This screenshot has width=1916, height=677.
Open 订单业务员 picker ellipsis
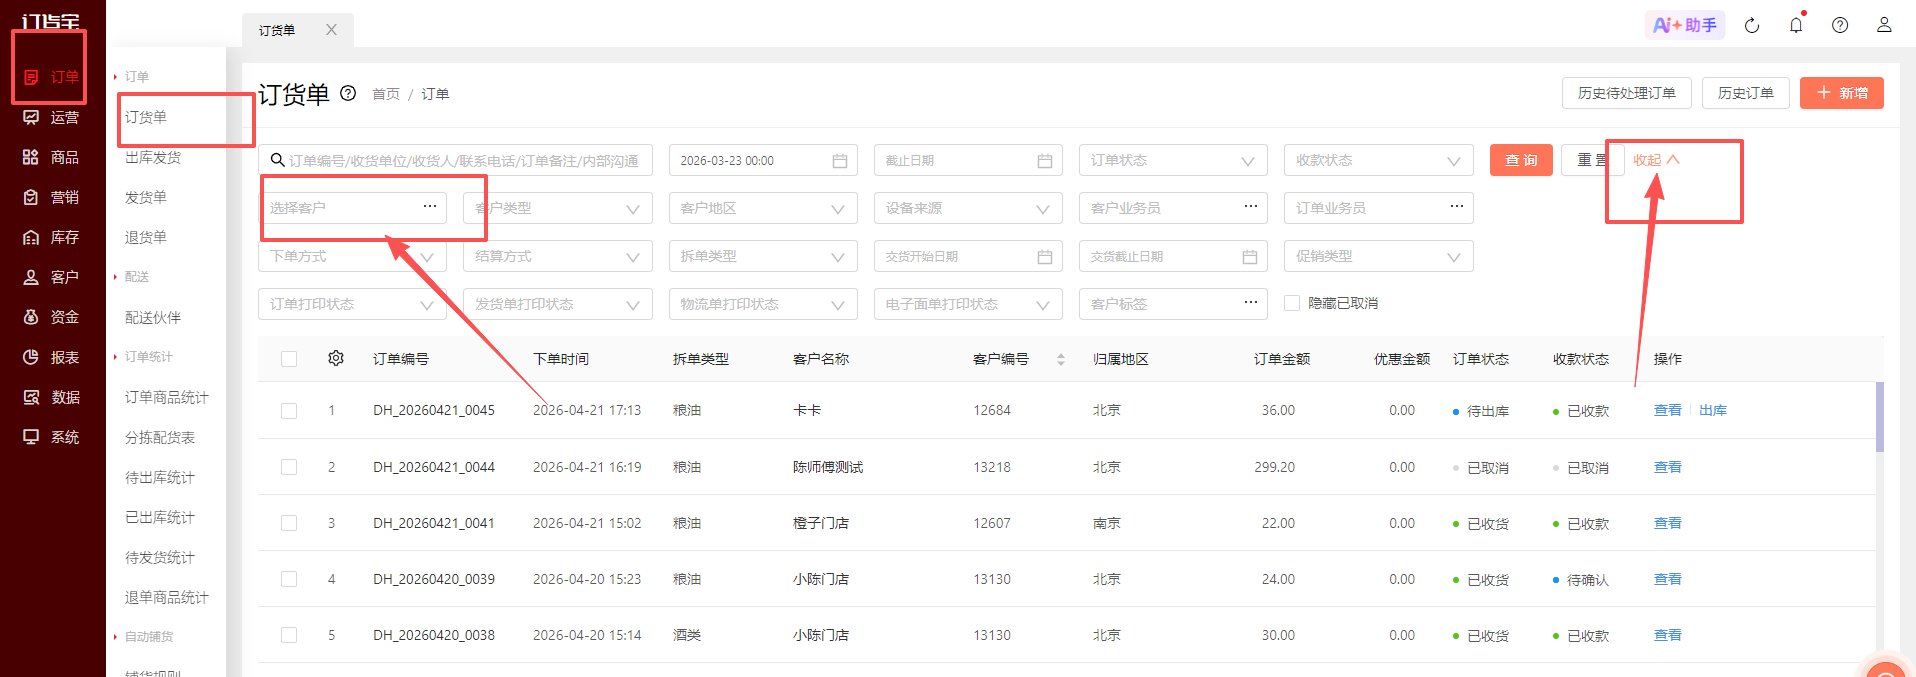click(x=1457, y=206)
